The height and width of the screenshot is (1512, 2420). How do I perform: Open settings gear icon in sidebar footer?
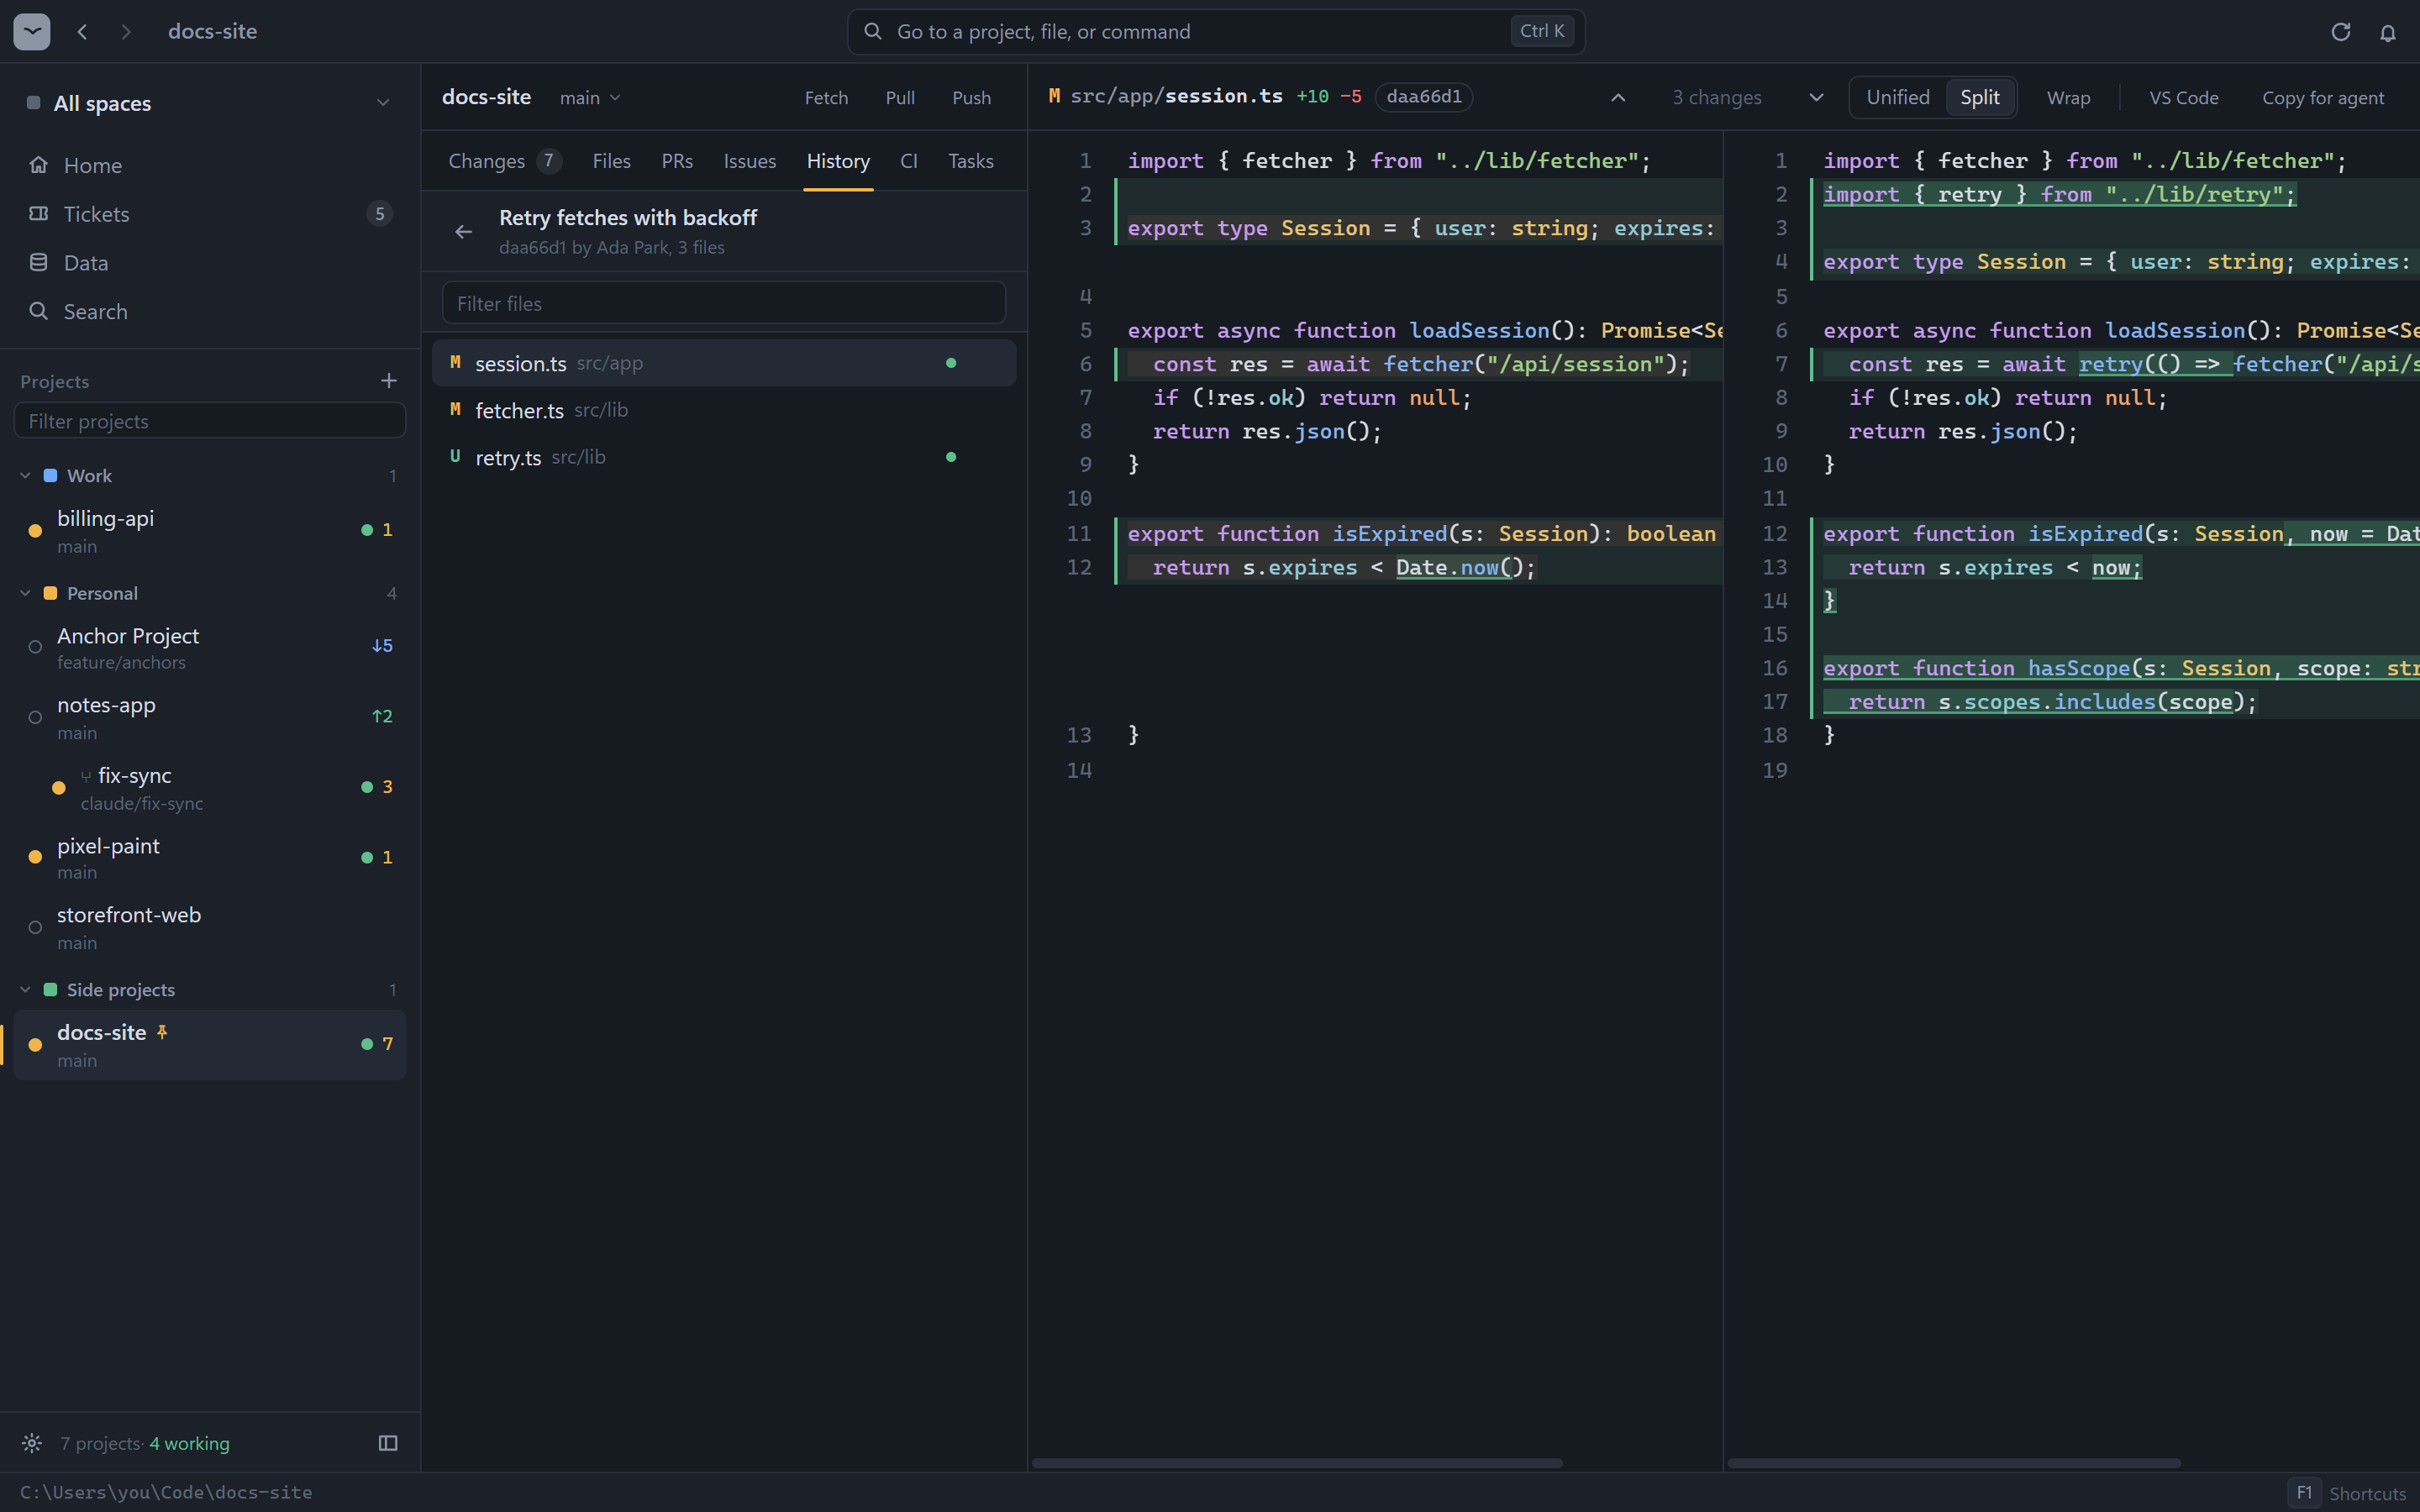[32, 1443]
